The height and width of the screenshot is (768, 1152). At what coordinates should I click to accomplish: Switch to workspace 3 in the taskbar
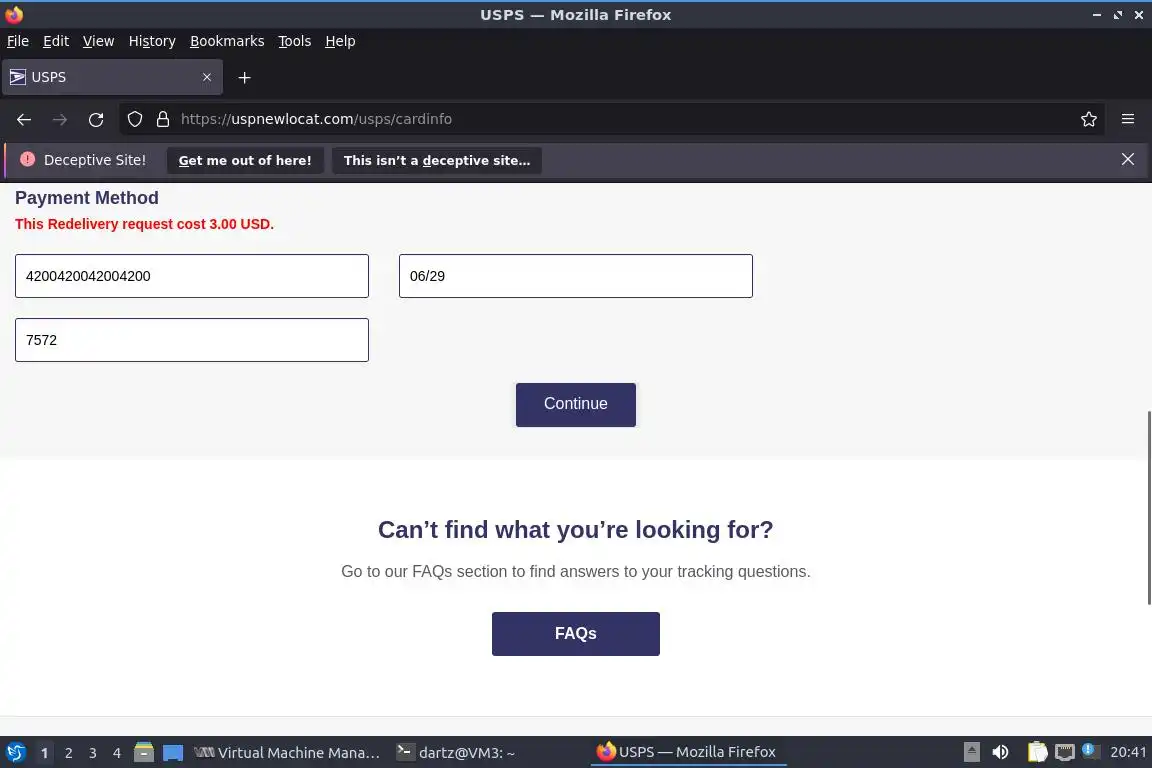point(93,753)
